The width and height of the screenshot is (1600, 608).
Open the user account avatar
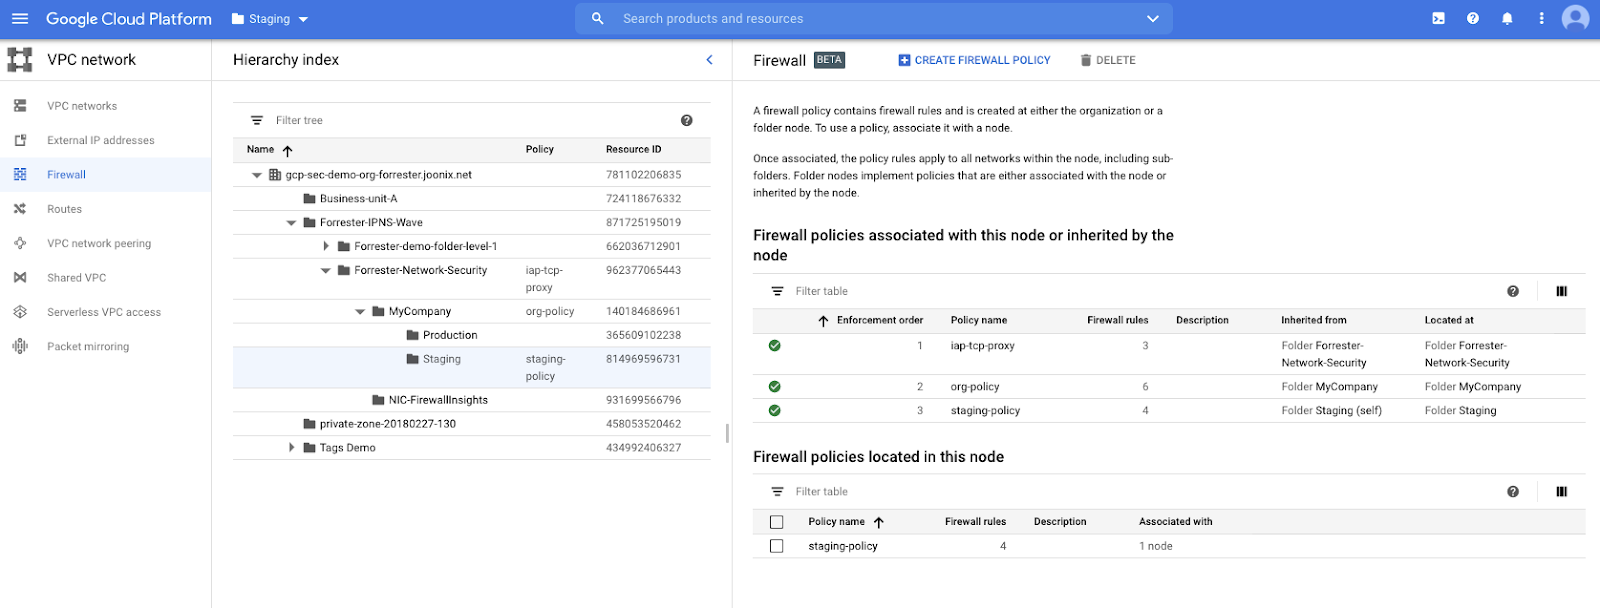(x=1575, y=19)
